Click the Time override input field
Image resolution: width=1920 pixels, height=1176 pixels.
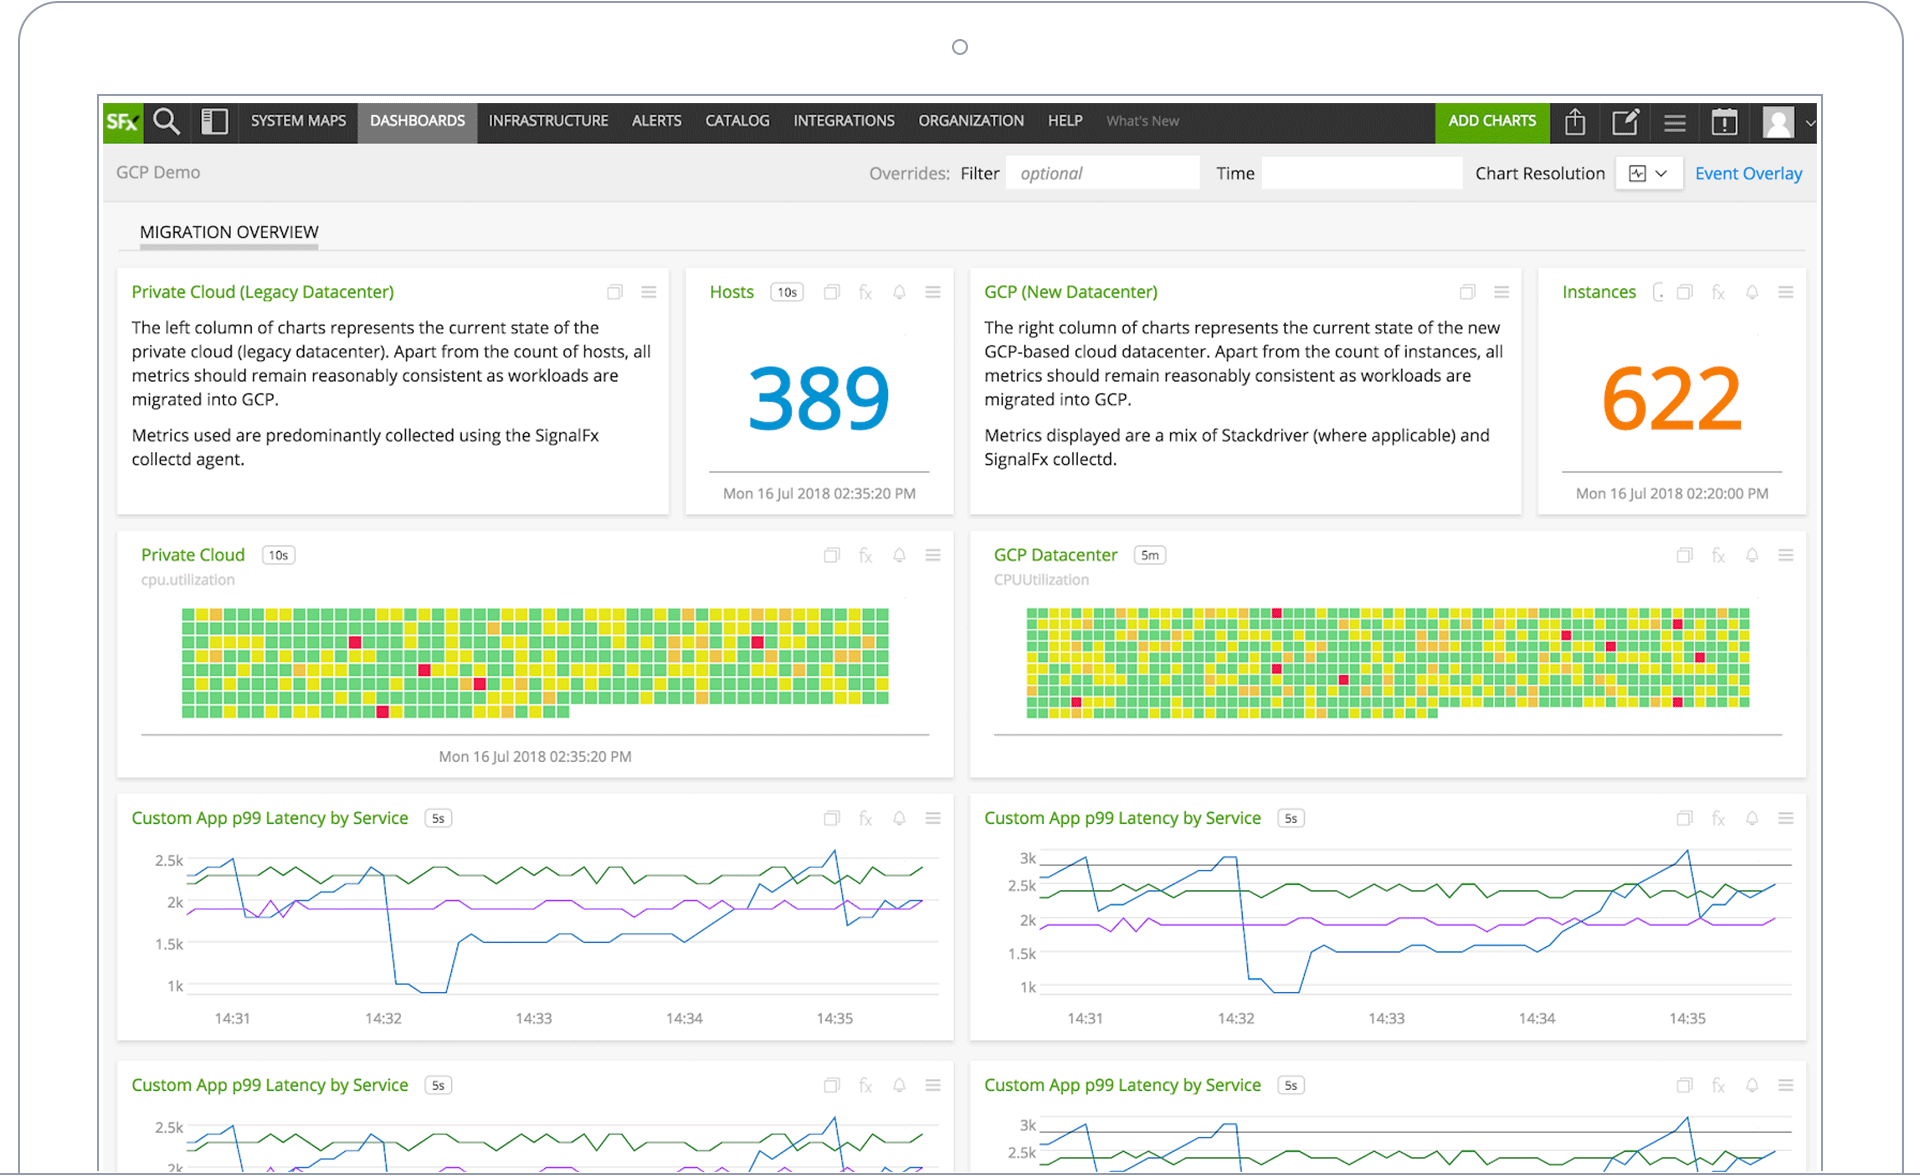[1362, 173]
